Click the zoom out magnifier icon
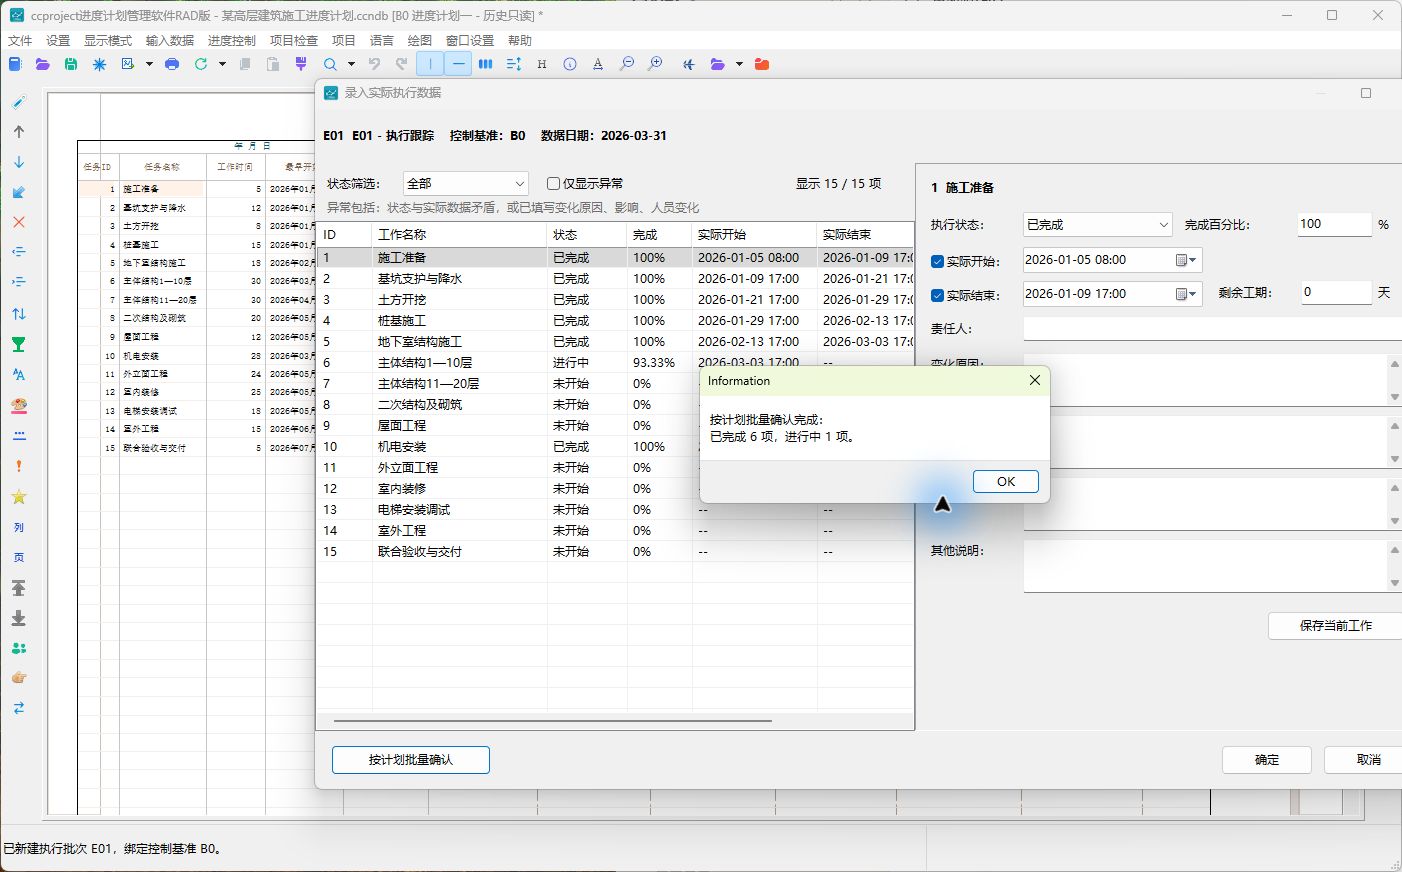This screenshot has height=872, width=1402. (627, 64)
